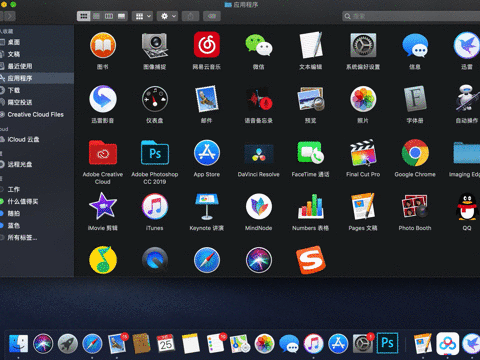Select the Pages 文稿 icon in the Finder window
Screen dimensions: 480x360
363,206
